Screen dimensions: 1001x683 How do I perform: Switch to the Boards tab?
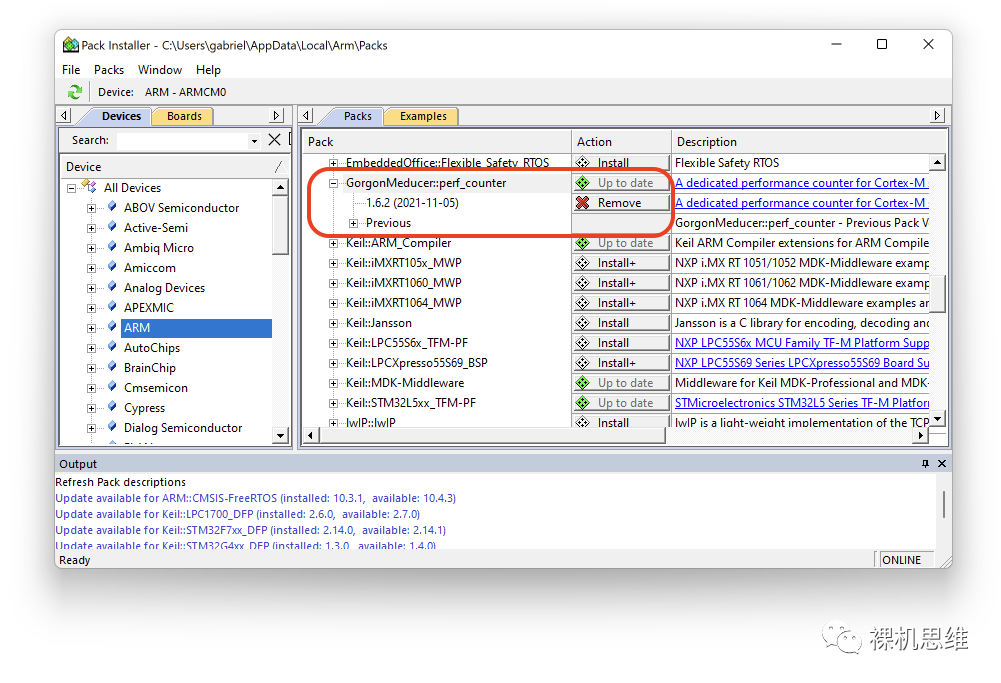click(184, 116)
